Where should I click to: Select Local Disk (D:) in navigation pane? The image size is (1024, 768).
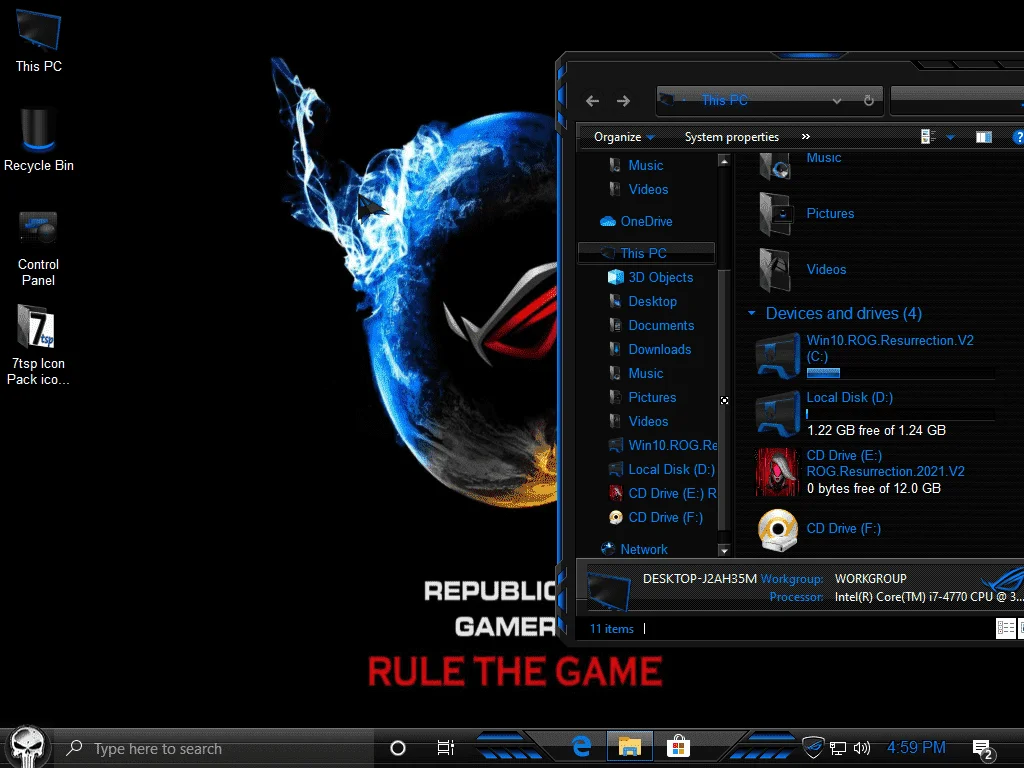662,470
